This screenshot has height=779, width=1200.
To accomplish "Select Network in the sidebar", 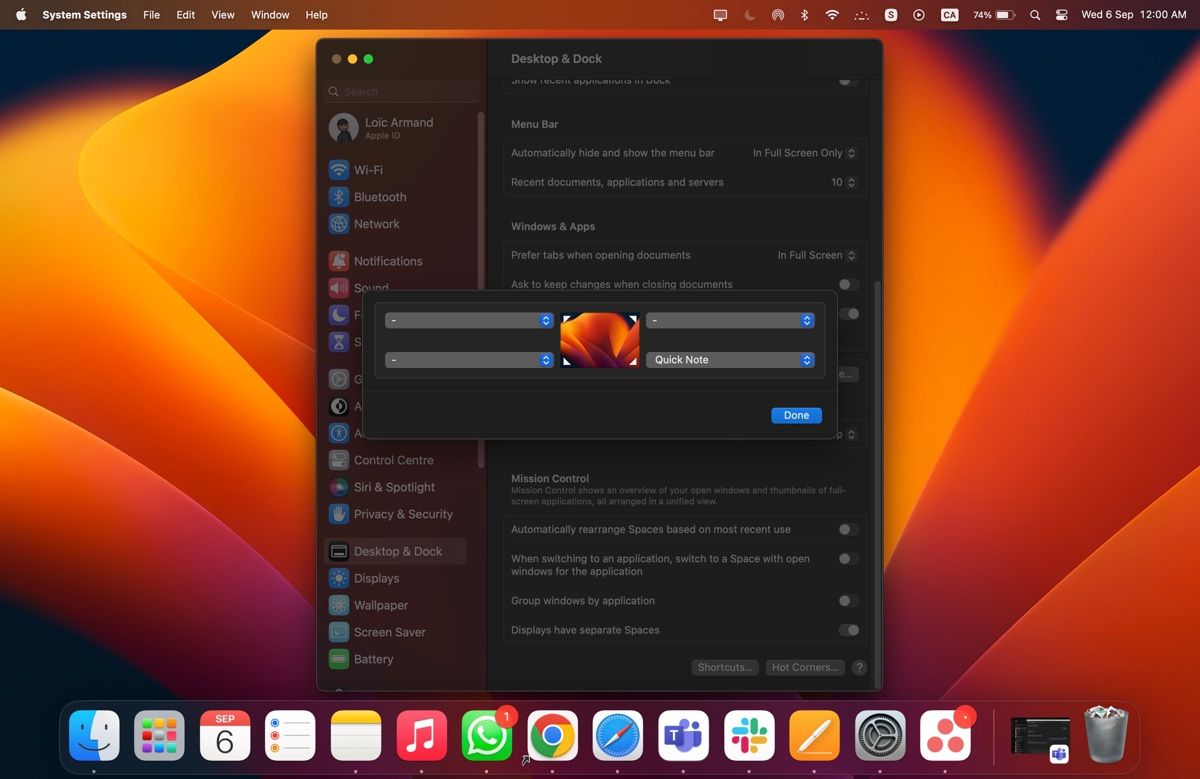I will click(378, 224).
